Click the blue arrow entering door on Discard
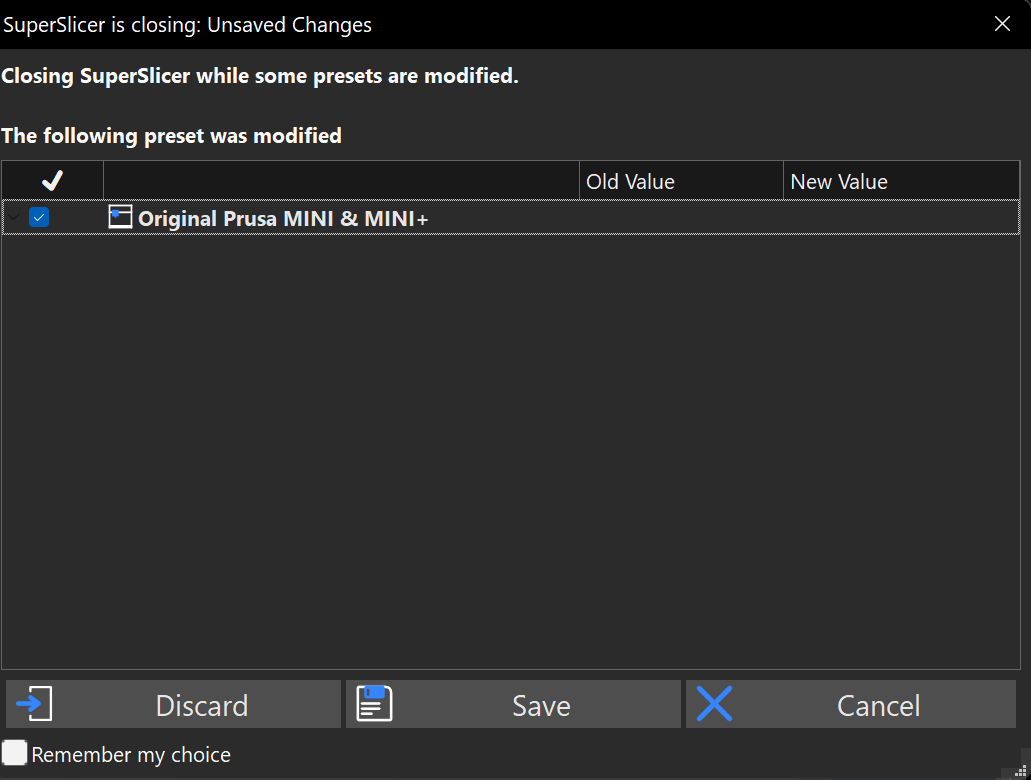The height and width of the screenshot is (780, 1031). point(34,704)
